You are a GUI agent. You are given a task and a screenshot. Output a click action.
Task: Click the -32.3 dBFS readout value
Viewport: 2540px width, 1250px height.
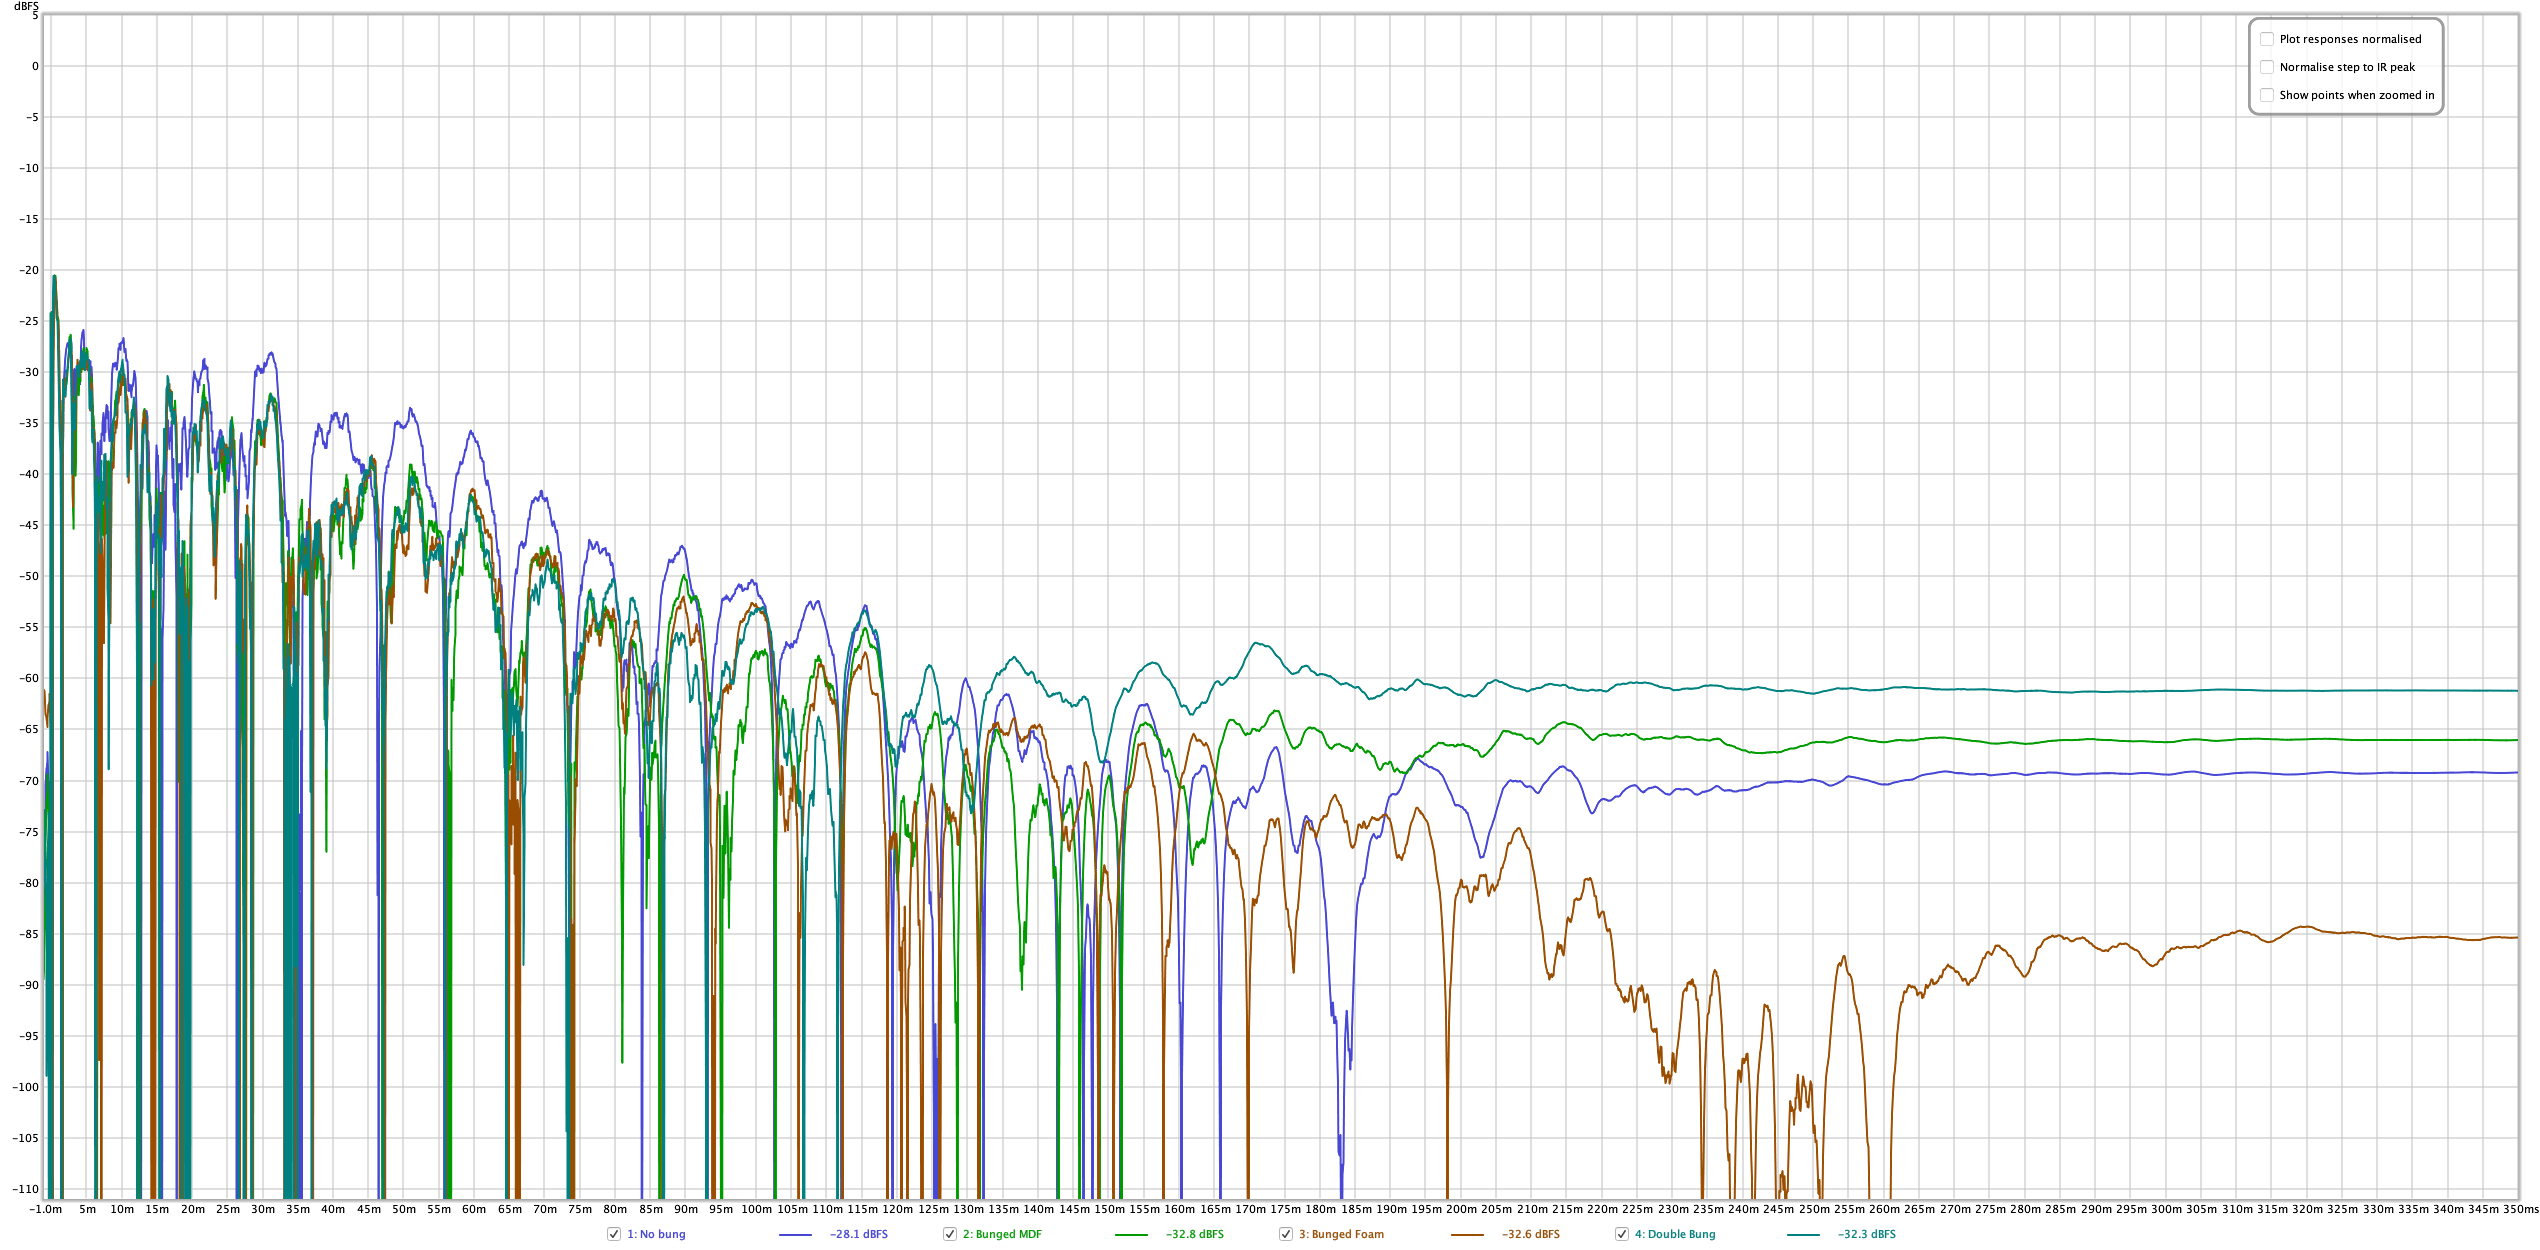[1867, 1234]
